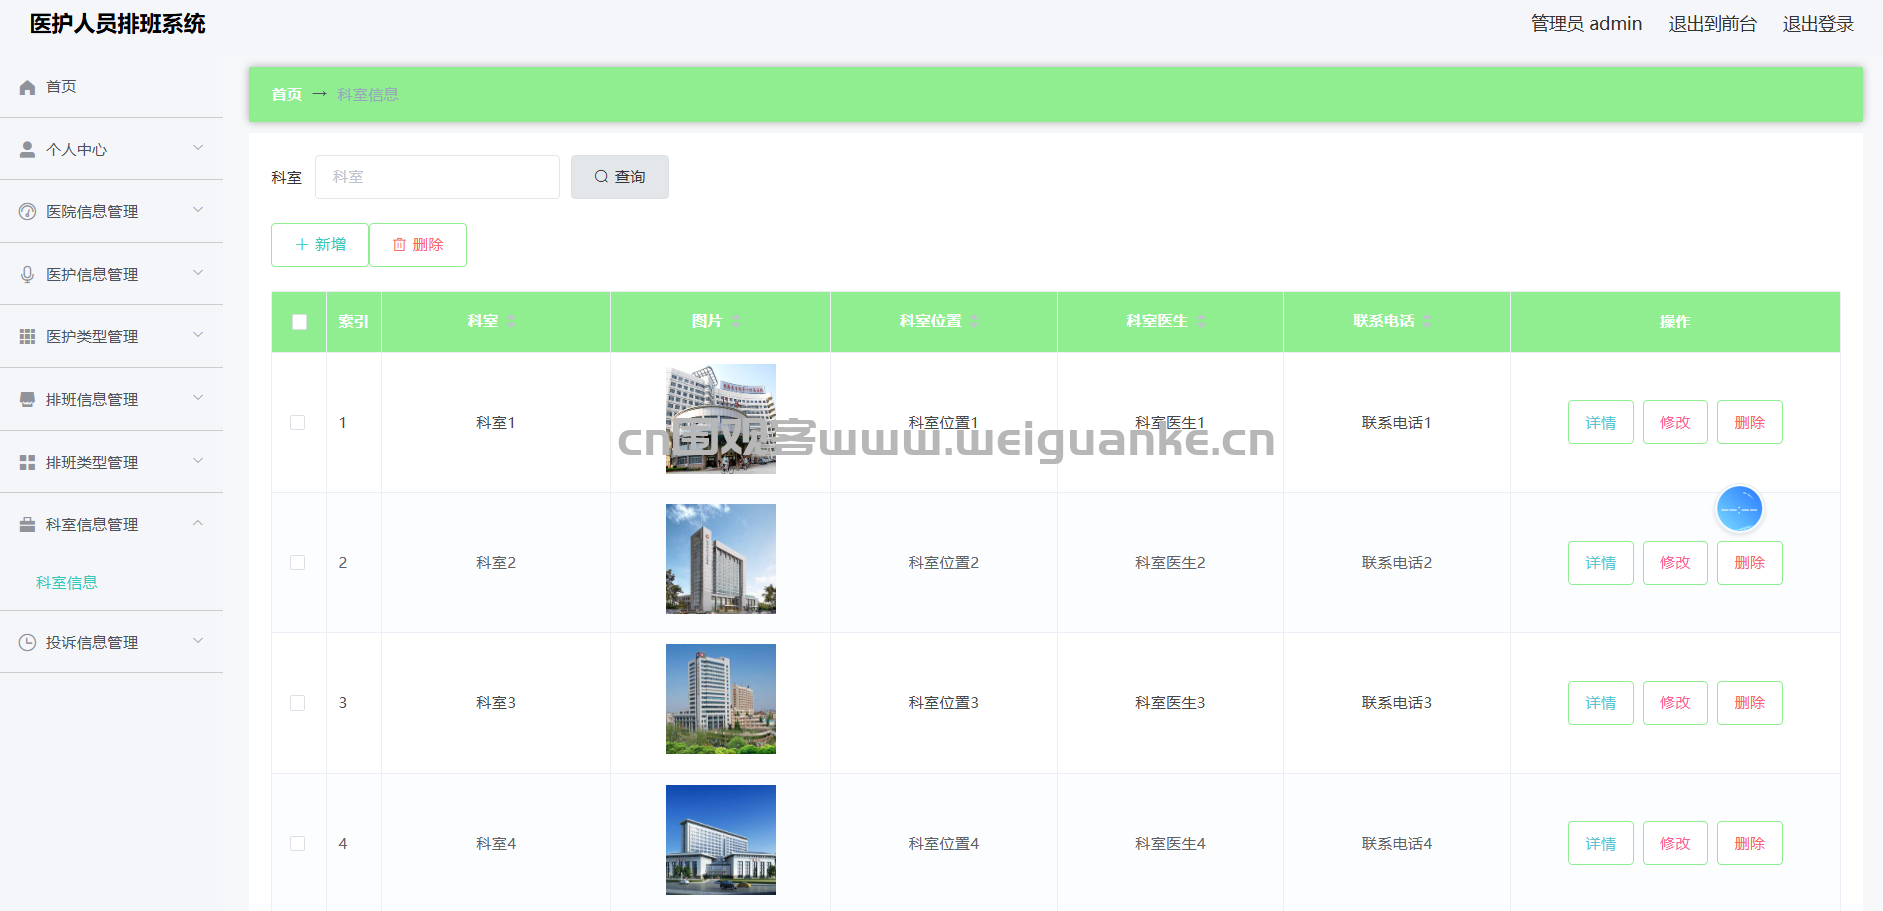Click the 科室位置2 table cell
1883x911 pixels.
(943, 563)
